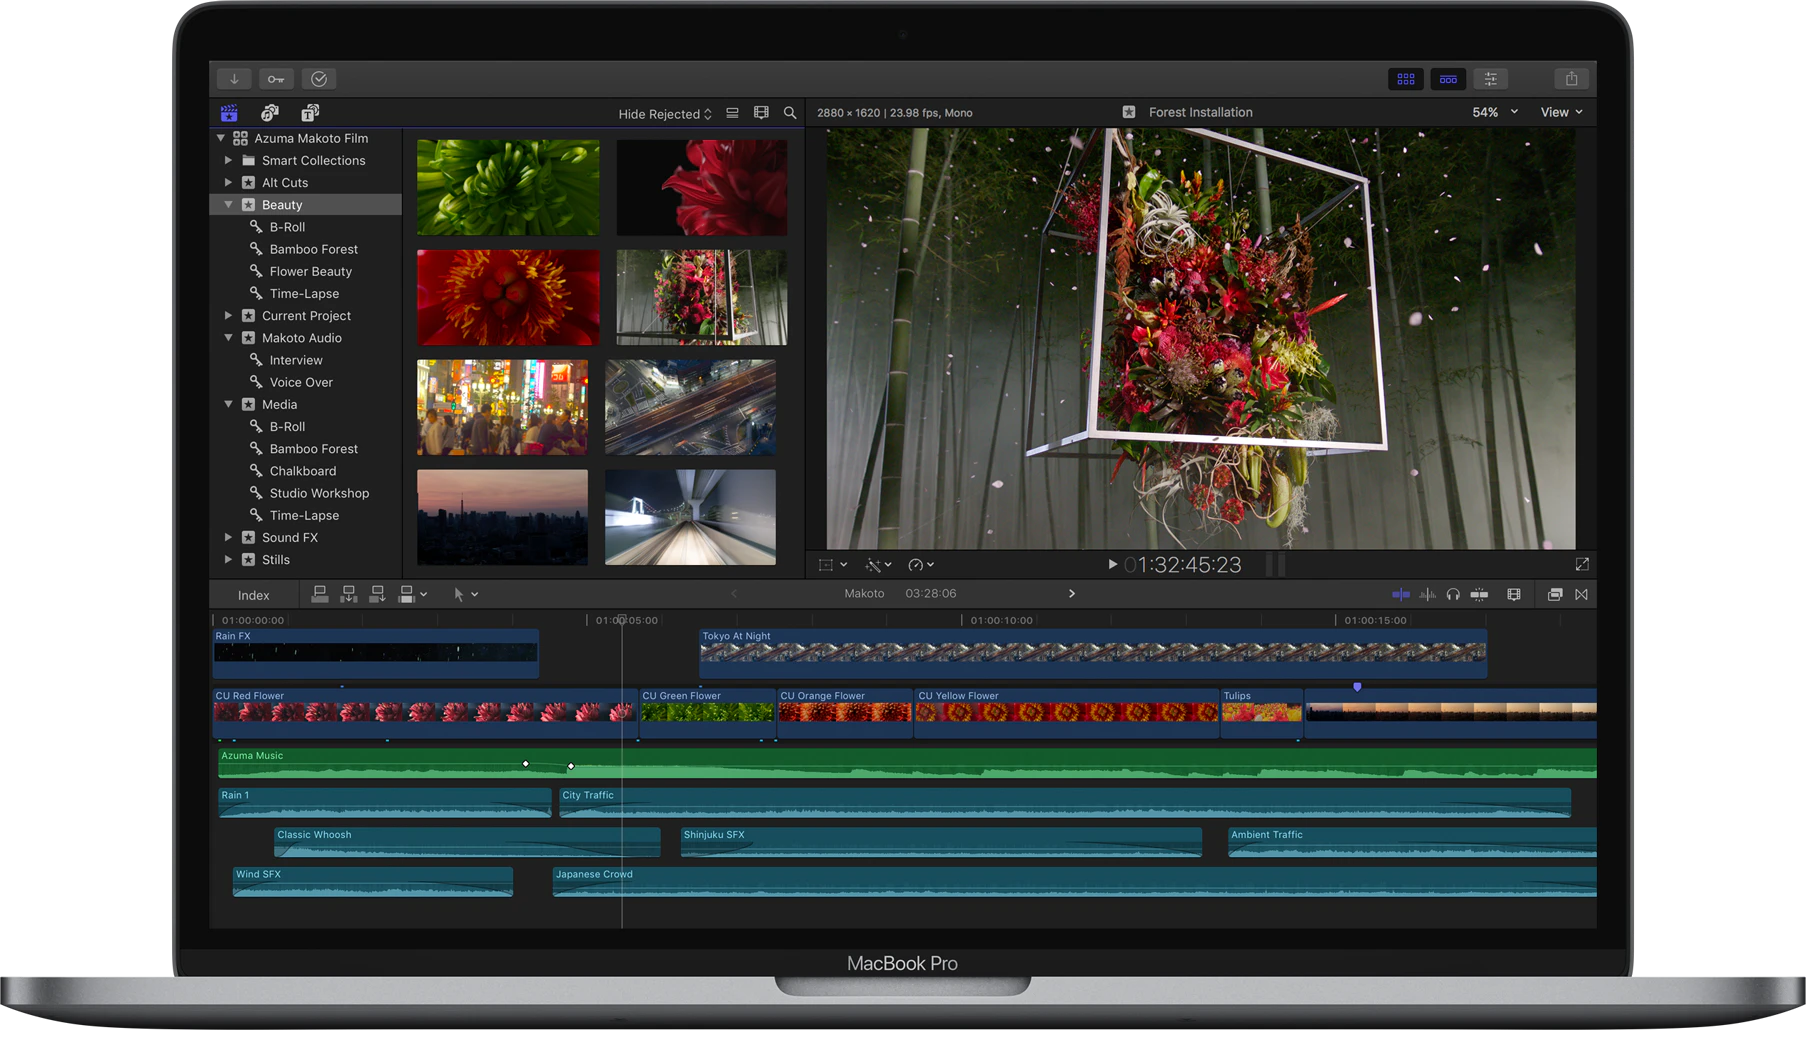Click the import media down-arrow icon

234,78
